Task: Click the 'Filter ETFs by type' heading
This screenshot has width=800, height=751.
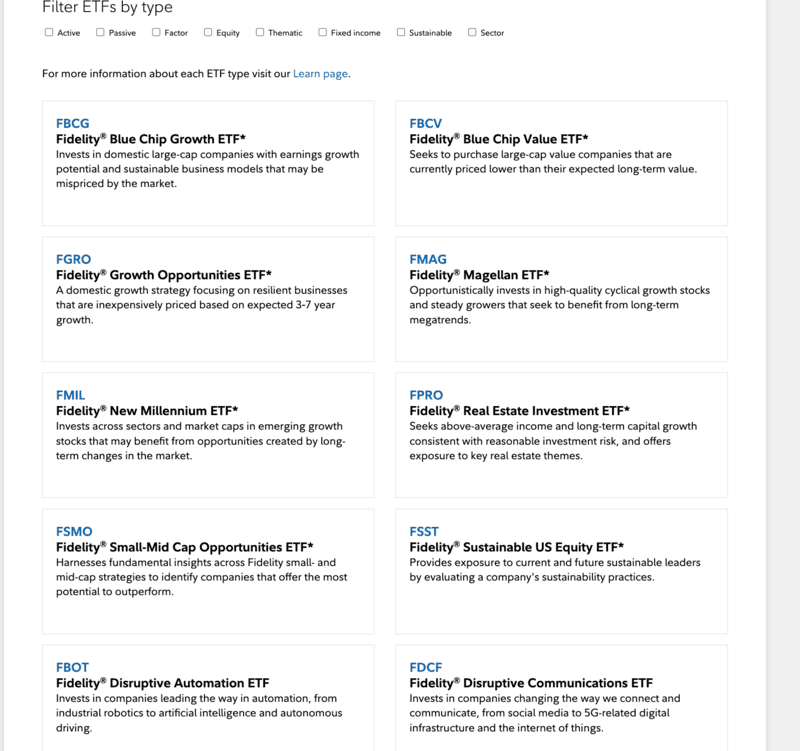Action: pyautogui.click(x=107, y=7)
